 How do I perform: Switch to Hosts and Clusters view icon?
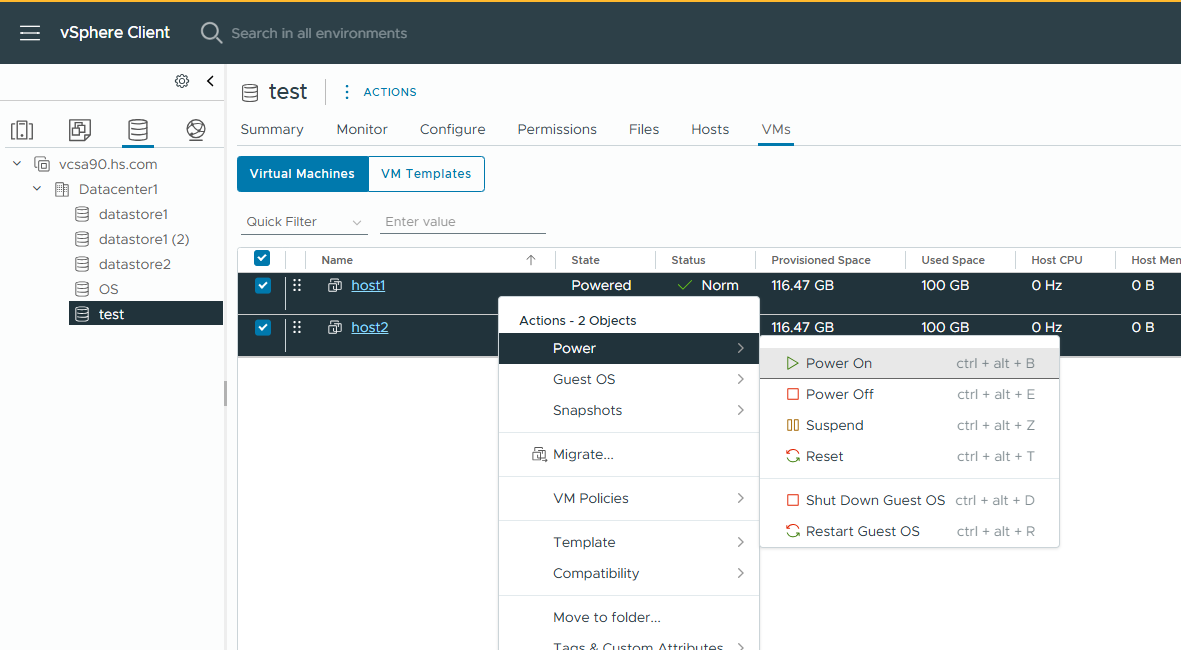(22, 130)
